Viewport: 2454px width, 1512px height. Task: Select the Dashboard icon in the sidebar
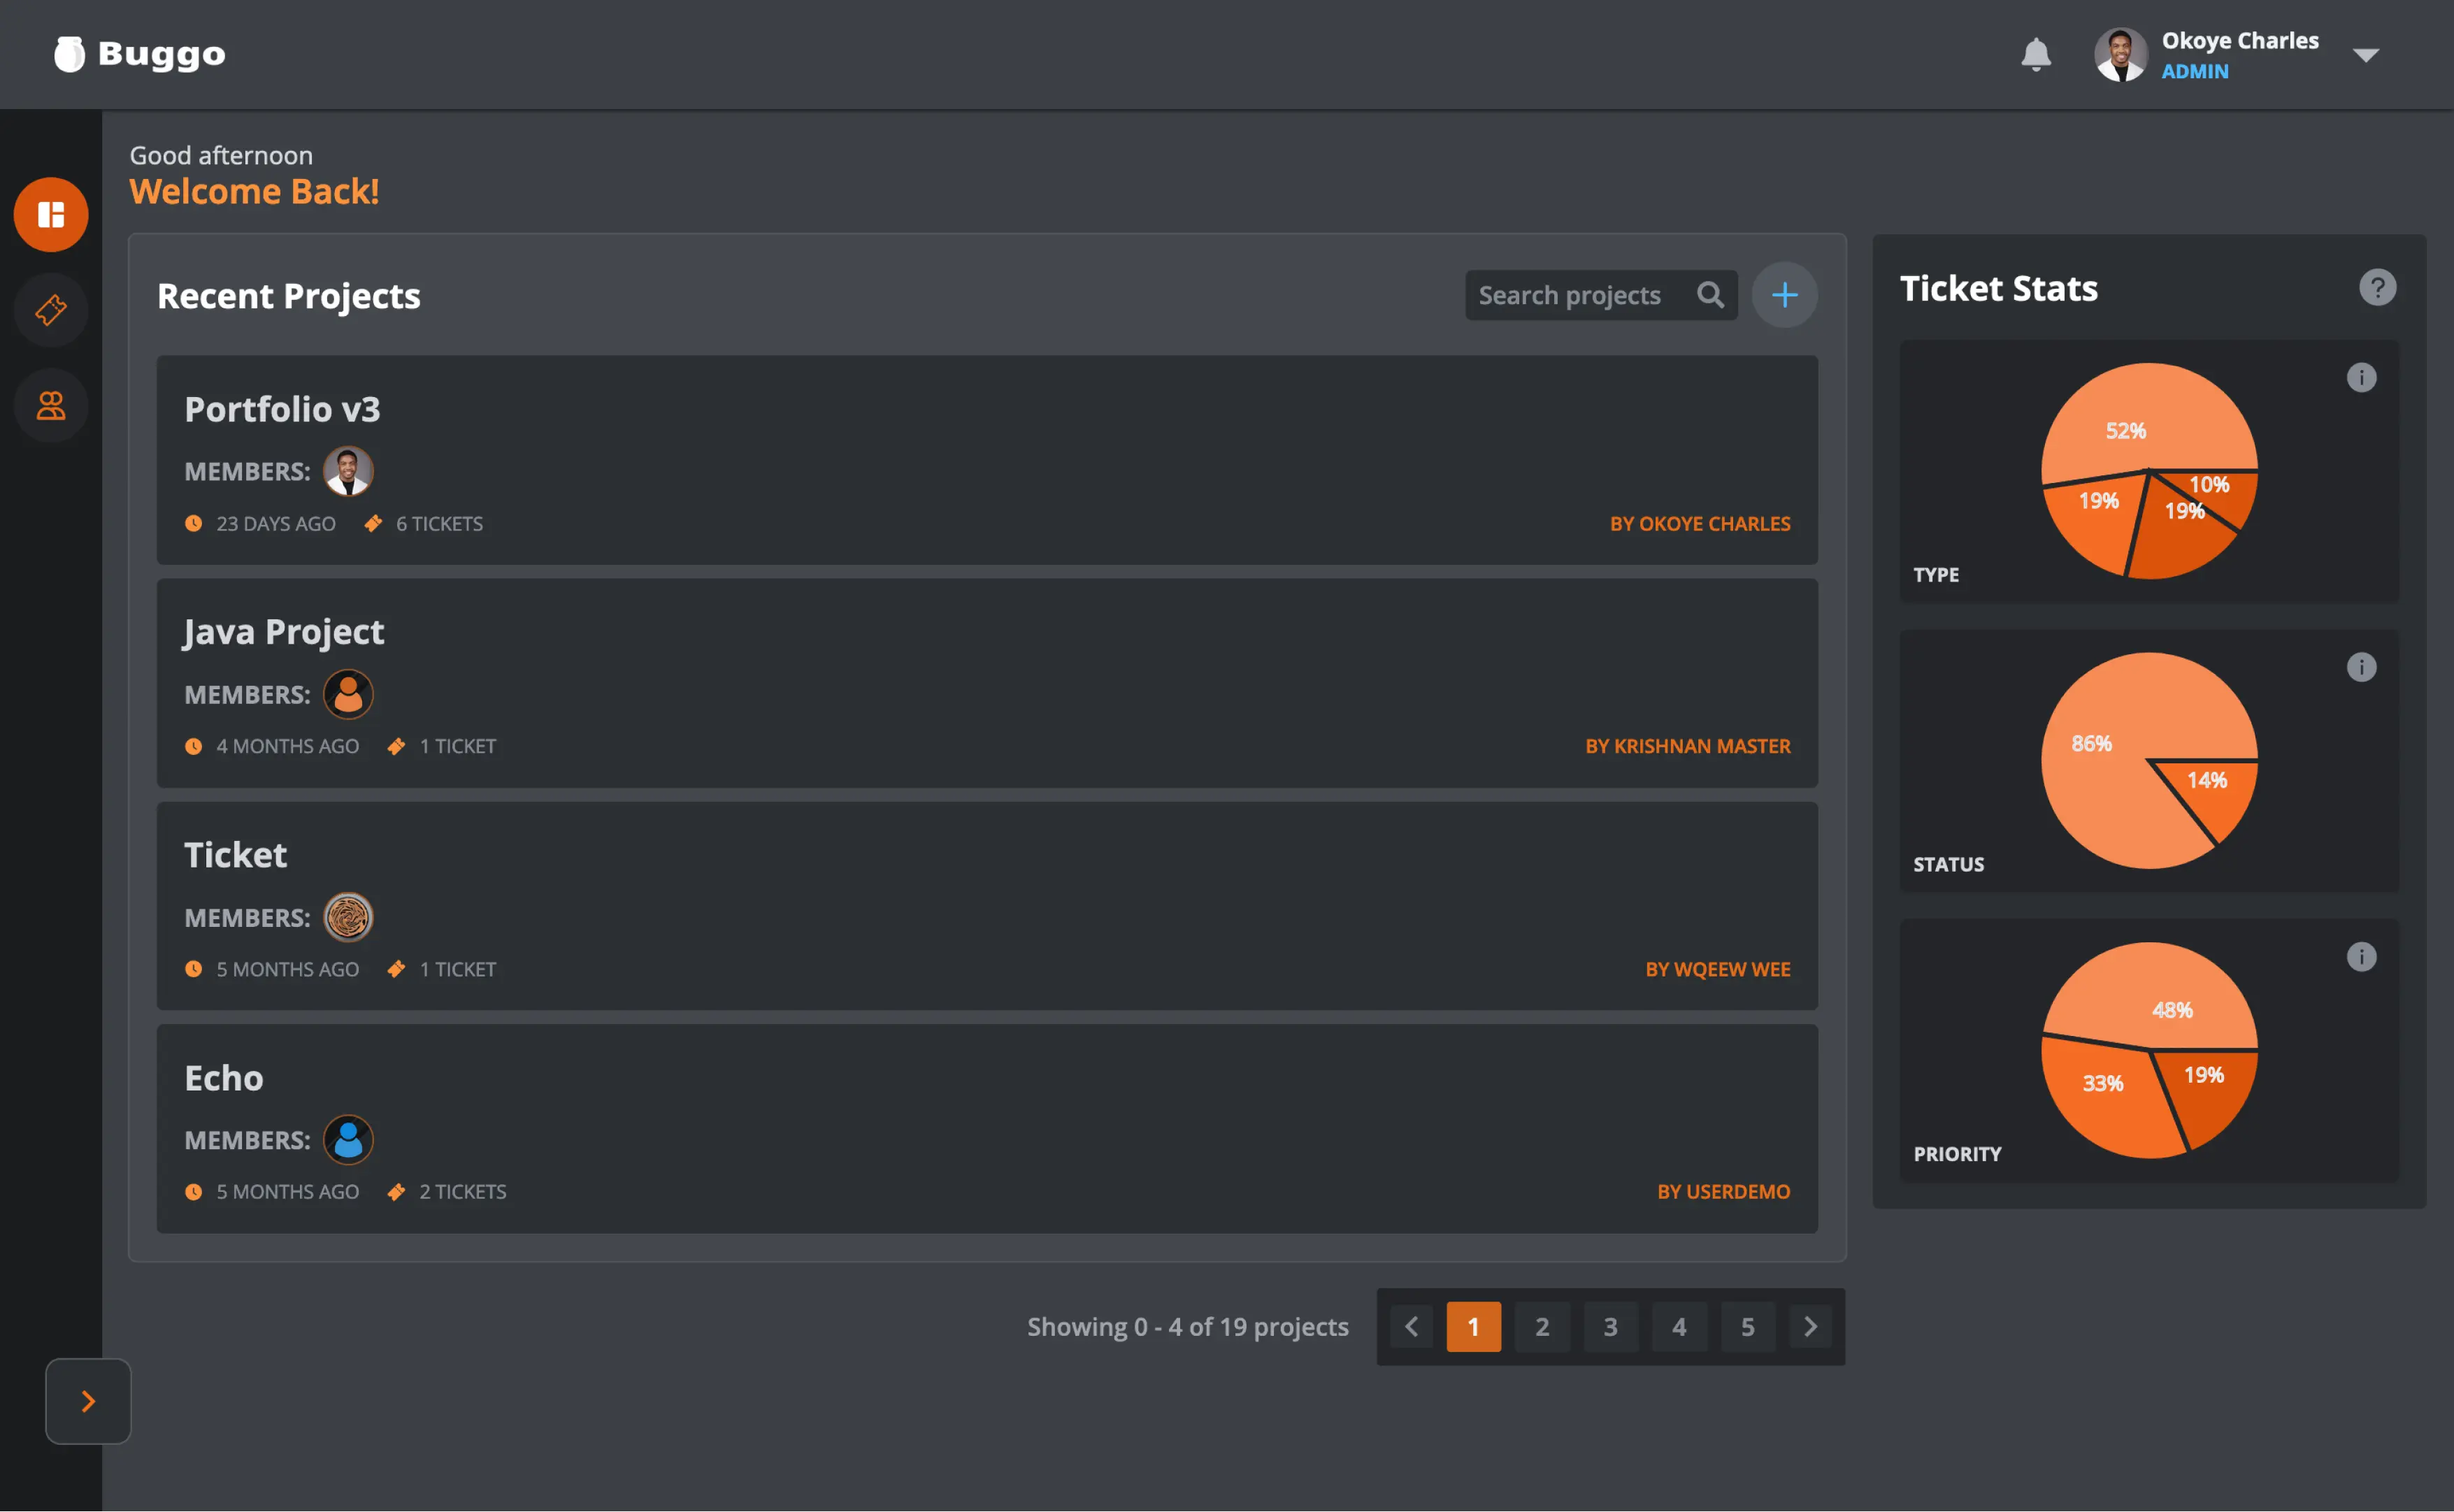click(50, 214)
